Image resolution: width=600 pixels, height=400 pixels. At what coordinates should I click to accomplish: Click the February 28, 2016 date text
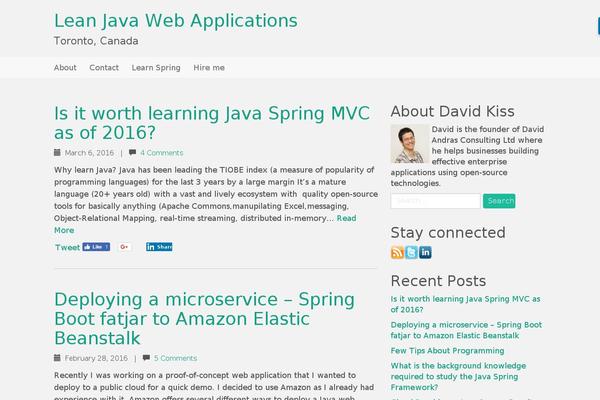pyautogui.click(x=96, y=358)
